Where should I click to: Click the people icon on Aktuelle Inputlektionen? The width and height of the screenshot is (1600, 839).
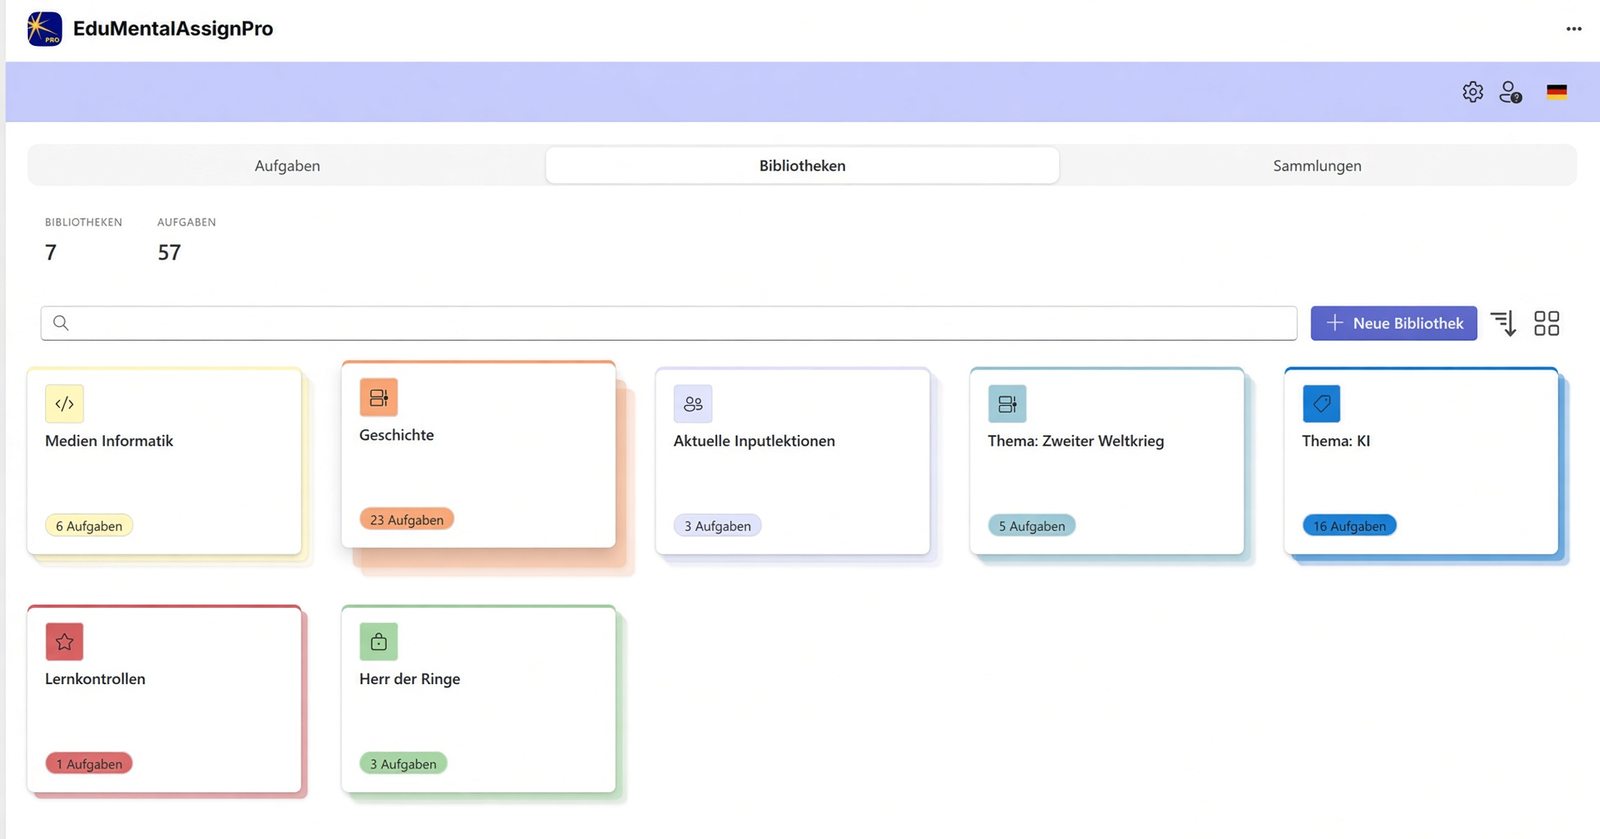tap(693, 404)
